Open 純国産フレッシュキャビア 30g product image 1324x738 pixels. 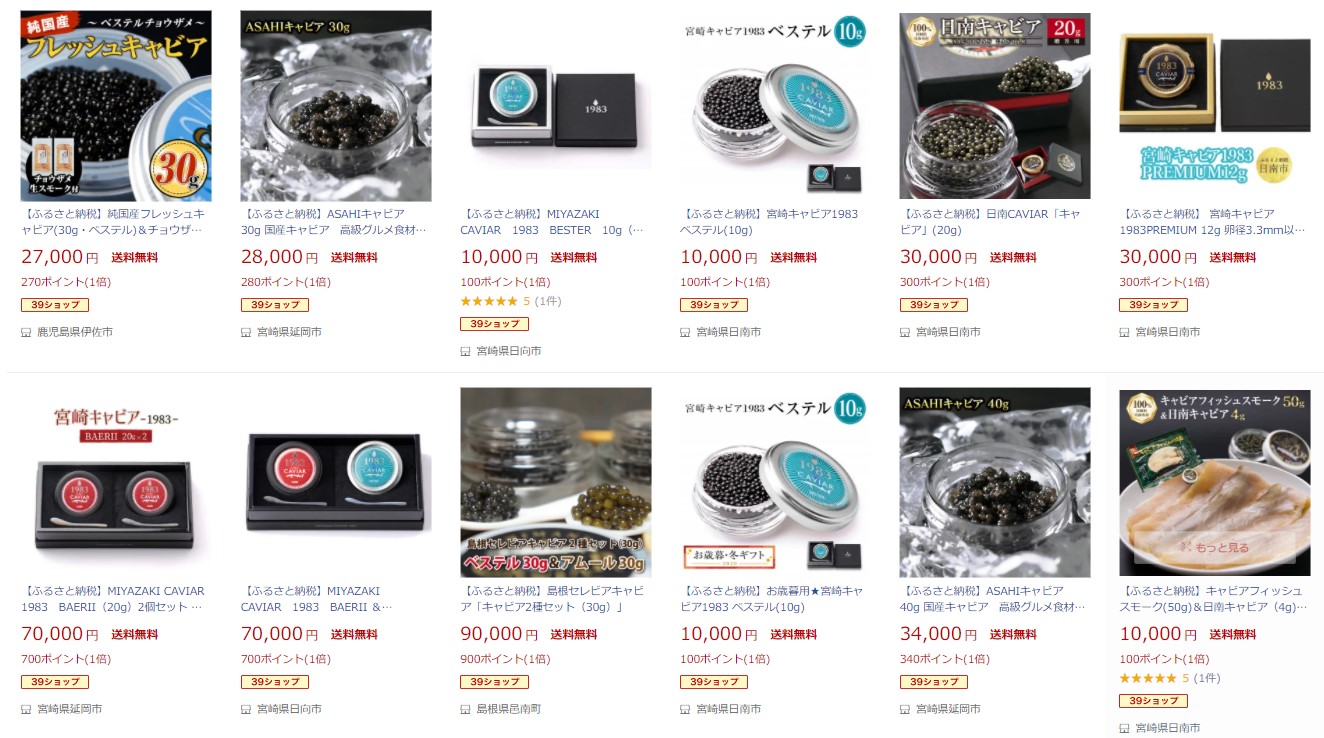116,106
